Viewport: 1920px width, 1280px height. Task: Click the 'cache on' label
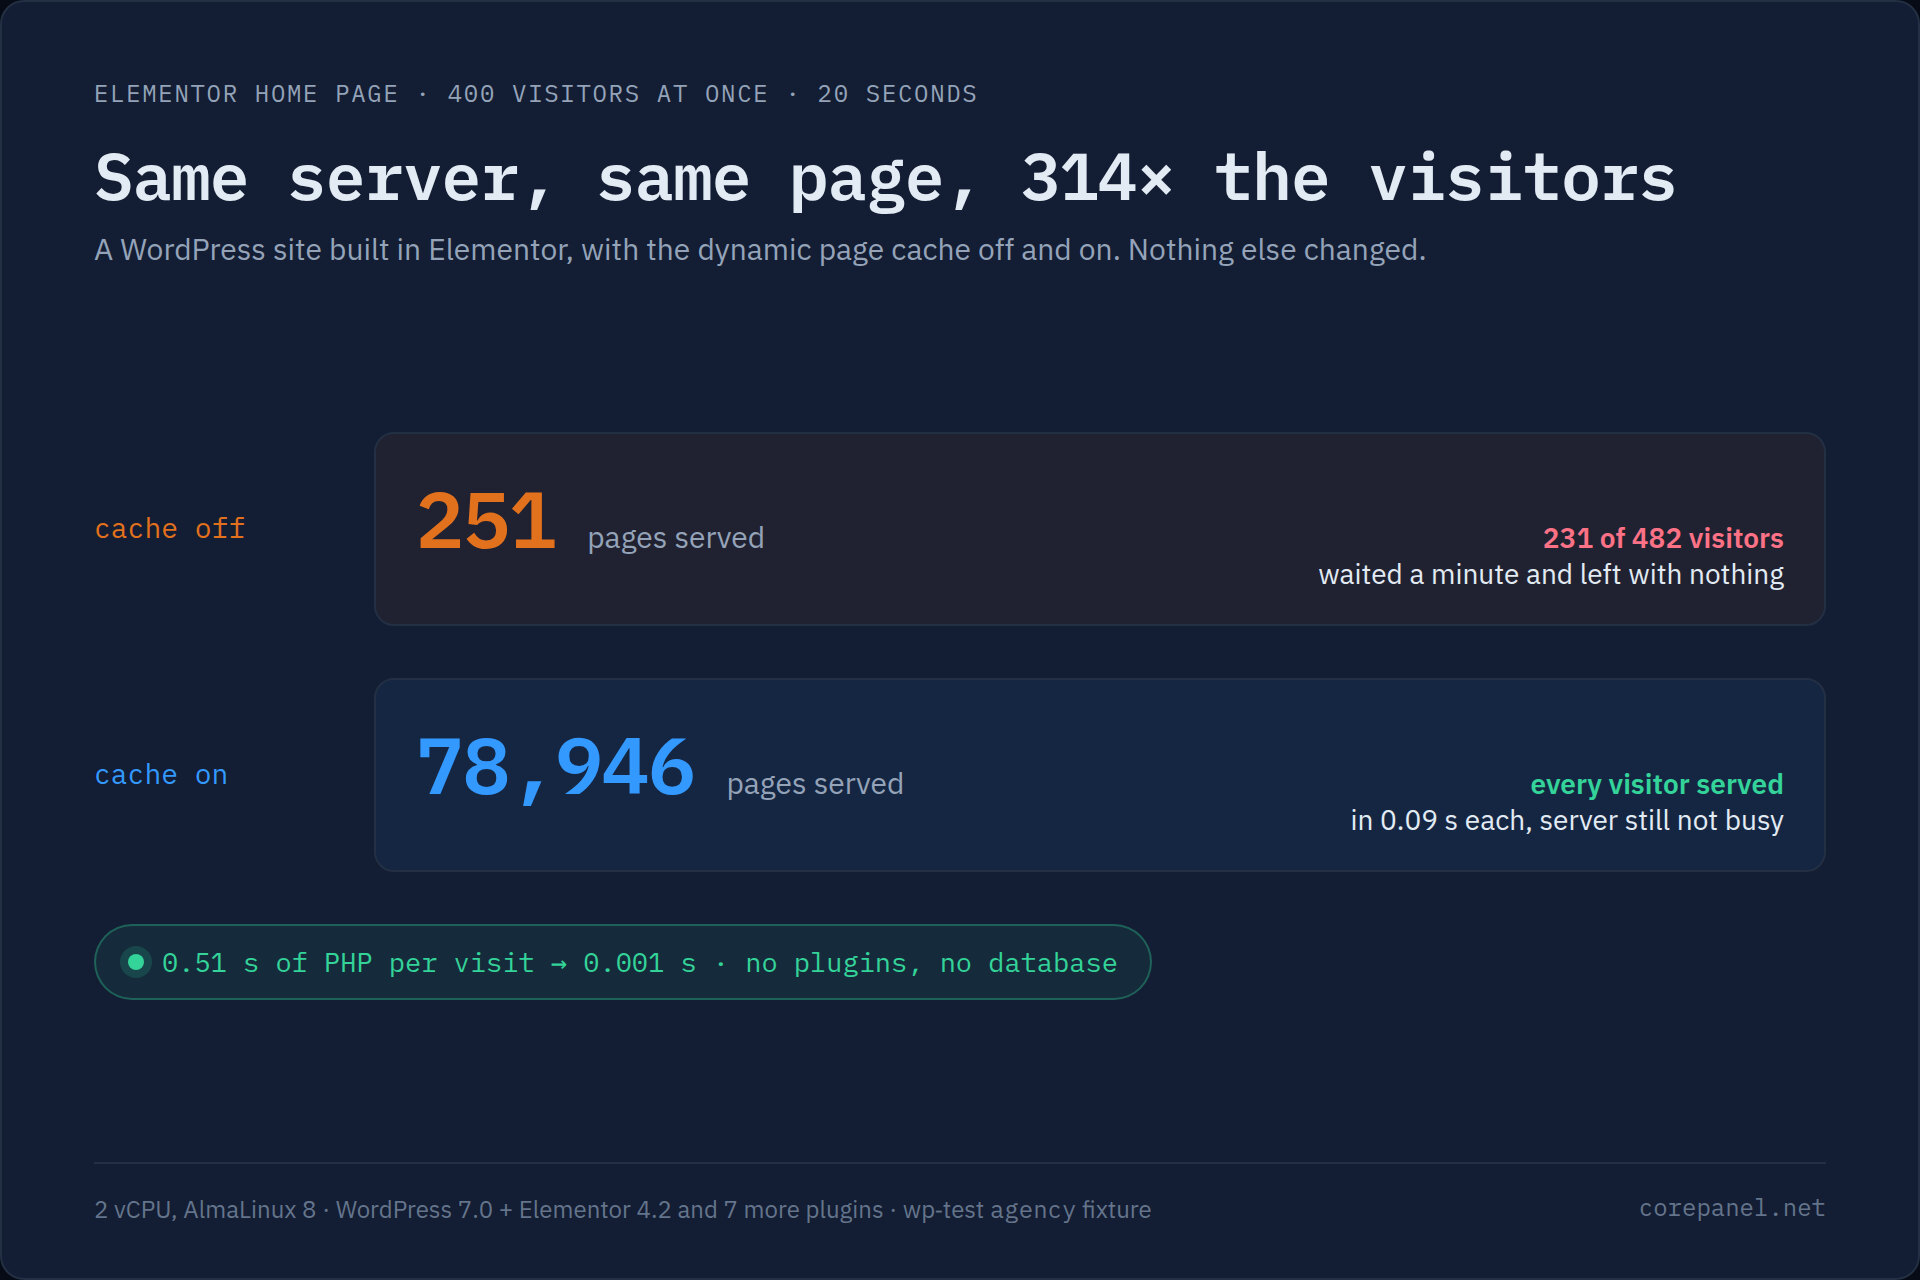(161, 775)
